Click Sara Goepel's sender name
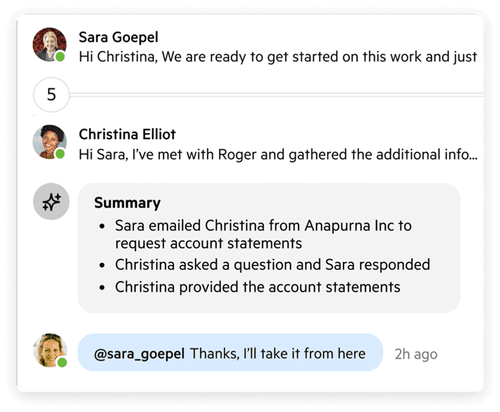500x412 pixels. (118, 37)
